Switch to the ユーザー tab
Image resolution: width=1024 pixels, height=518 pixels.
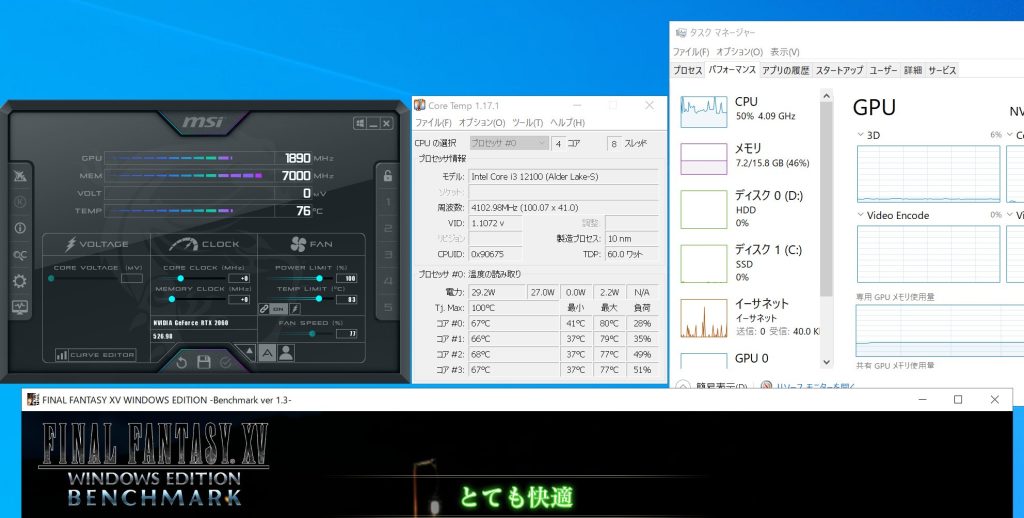pyautogui.click(x=883, y=70)
